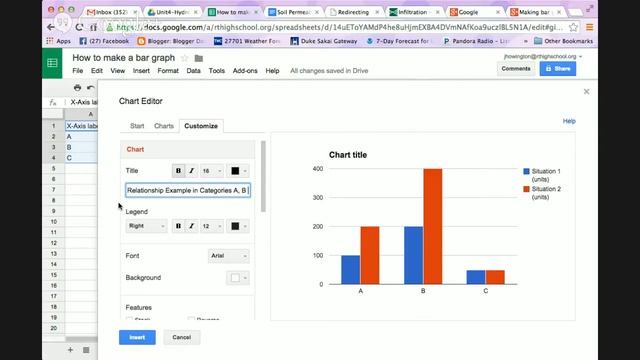Click the browser address bar URL

click(x=339, y=27)
